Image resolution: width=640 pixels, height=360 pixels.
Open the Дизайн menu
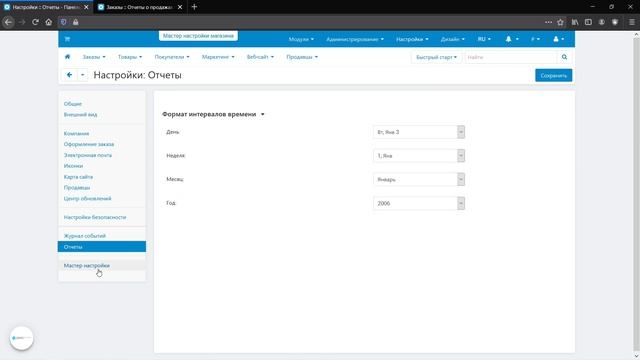(453, 39)
